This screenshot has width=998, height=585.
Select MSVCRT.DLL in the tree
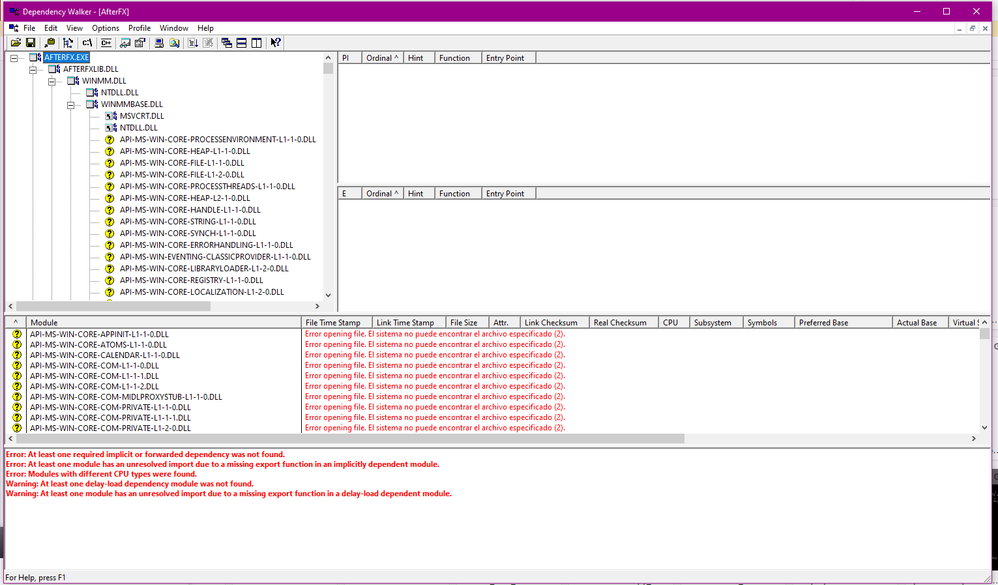(x=141, y=116)
